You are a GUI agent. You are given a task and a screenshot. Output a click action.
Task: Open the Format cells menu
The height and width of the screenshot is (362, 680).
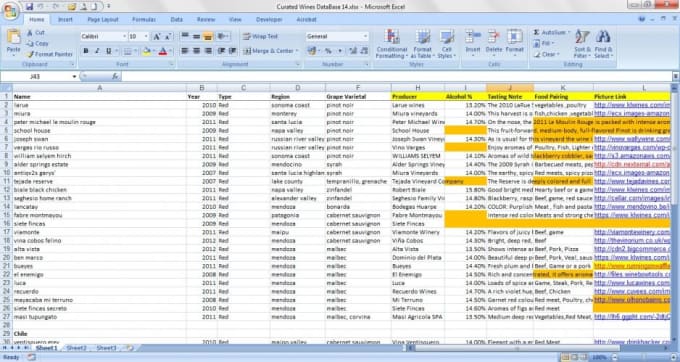pyautogui.click(x=514, y=42)
